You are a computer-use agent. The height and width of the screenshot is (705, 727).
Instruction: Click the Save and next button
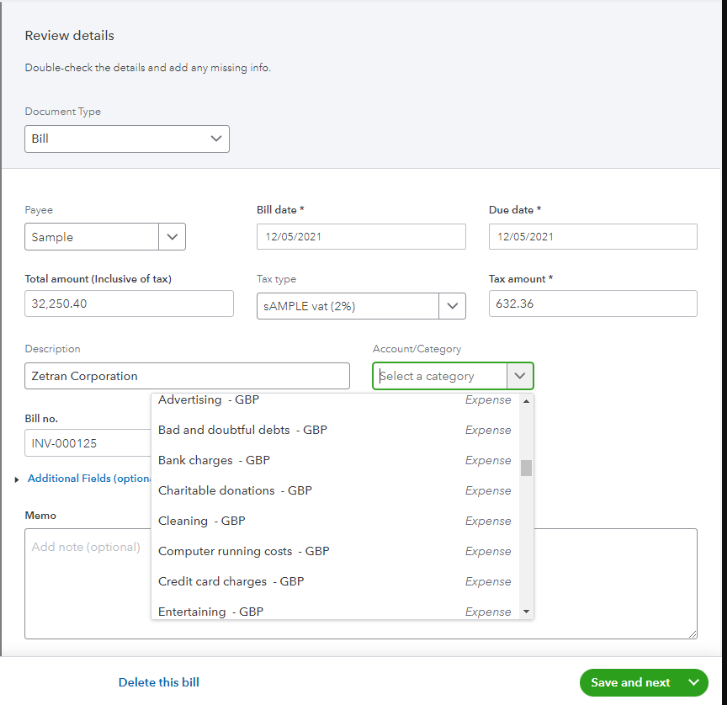pyautogui.click(x=630, y=682)
